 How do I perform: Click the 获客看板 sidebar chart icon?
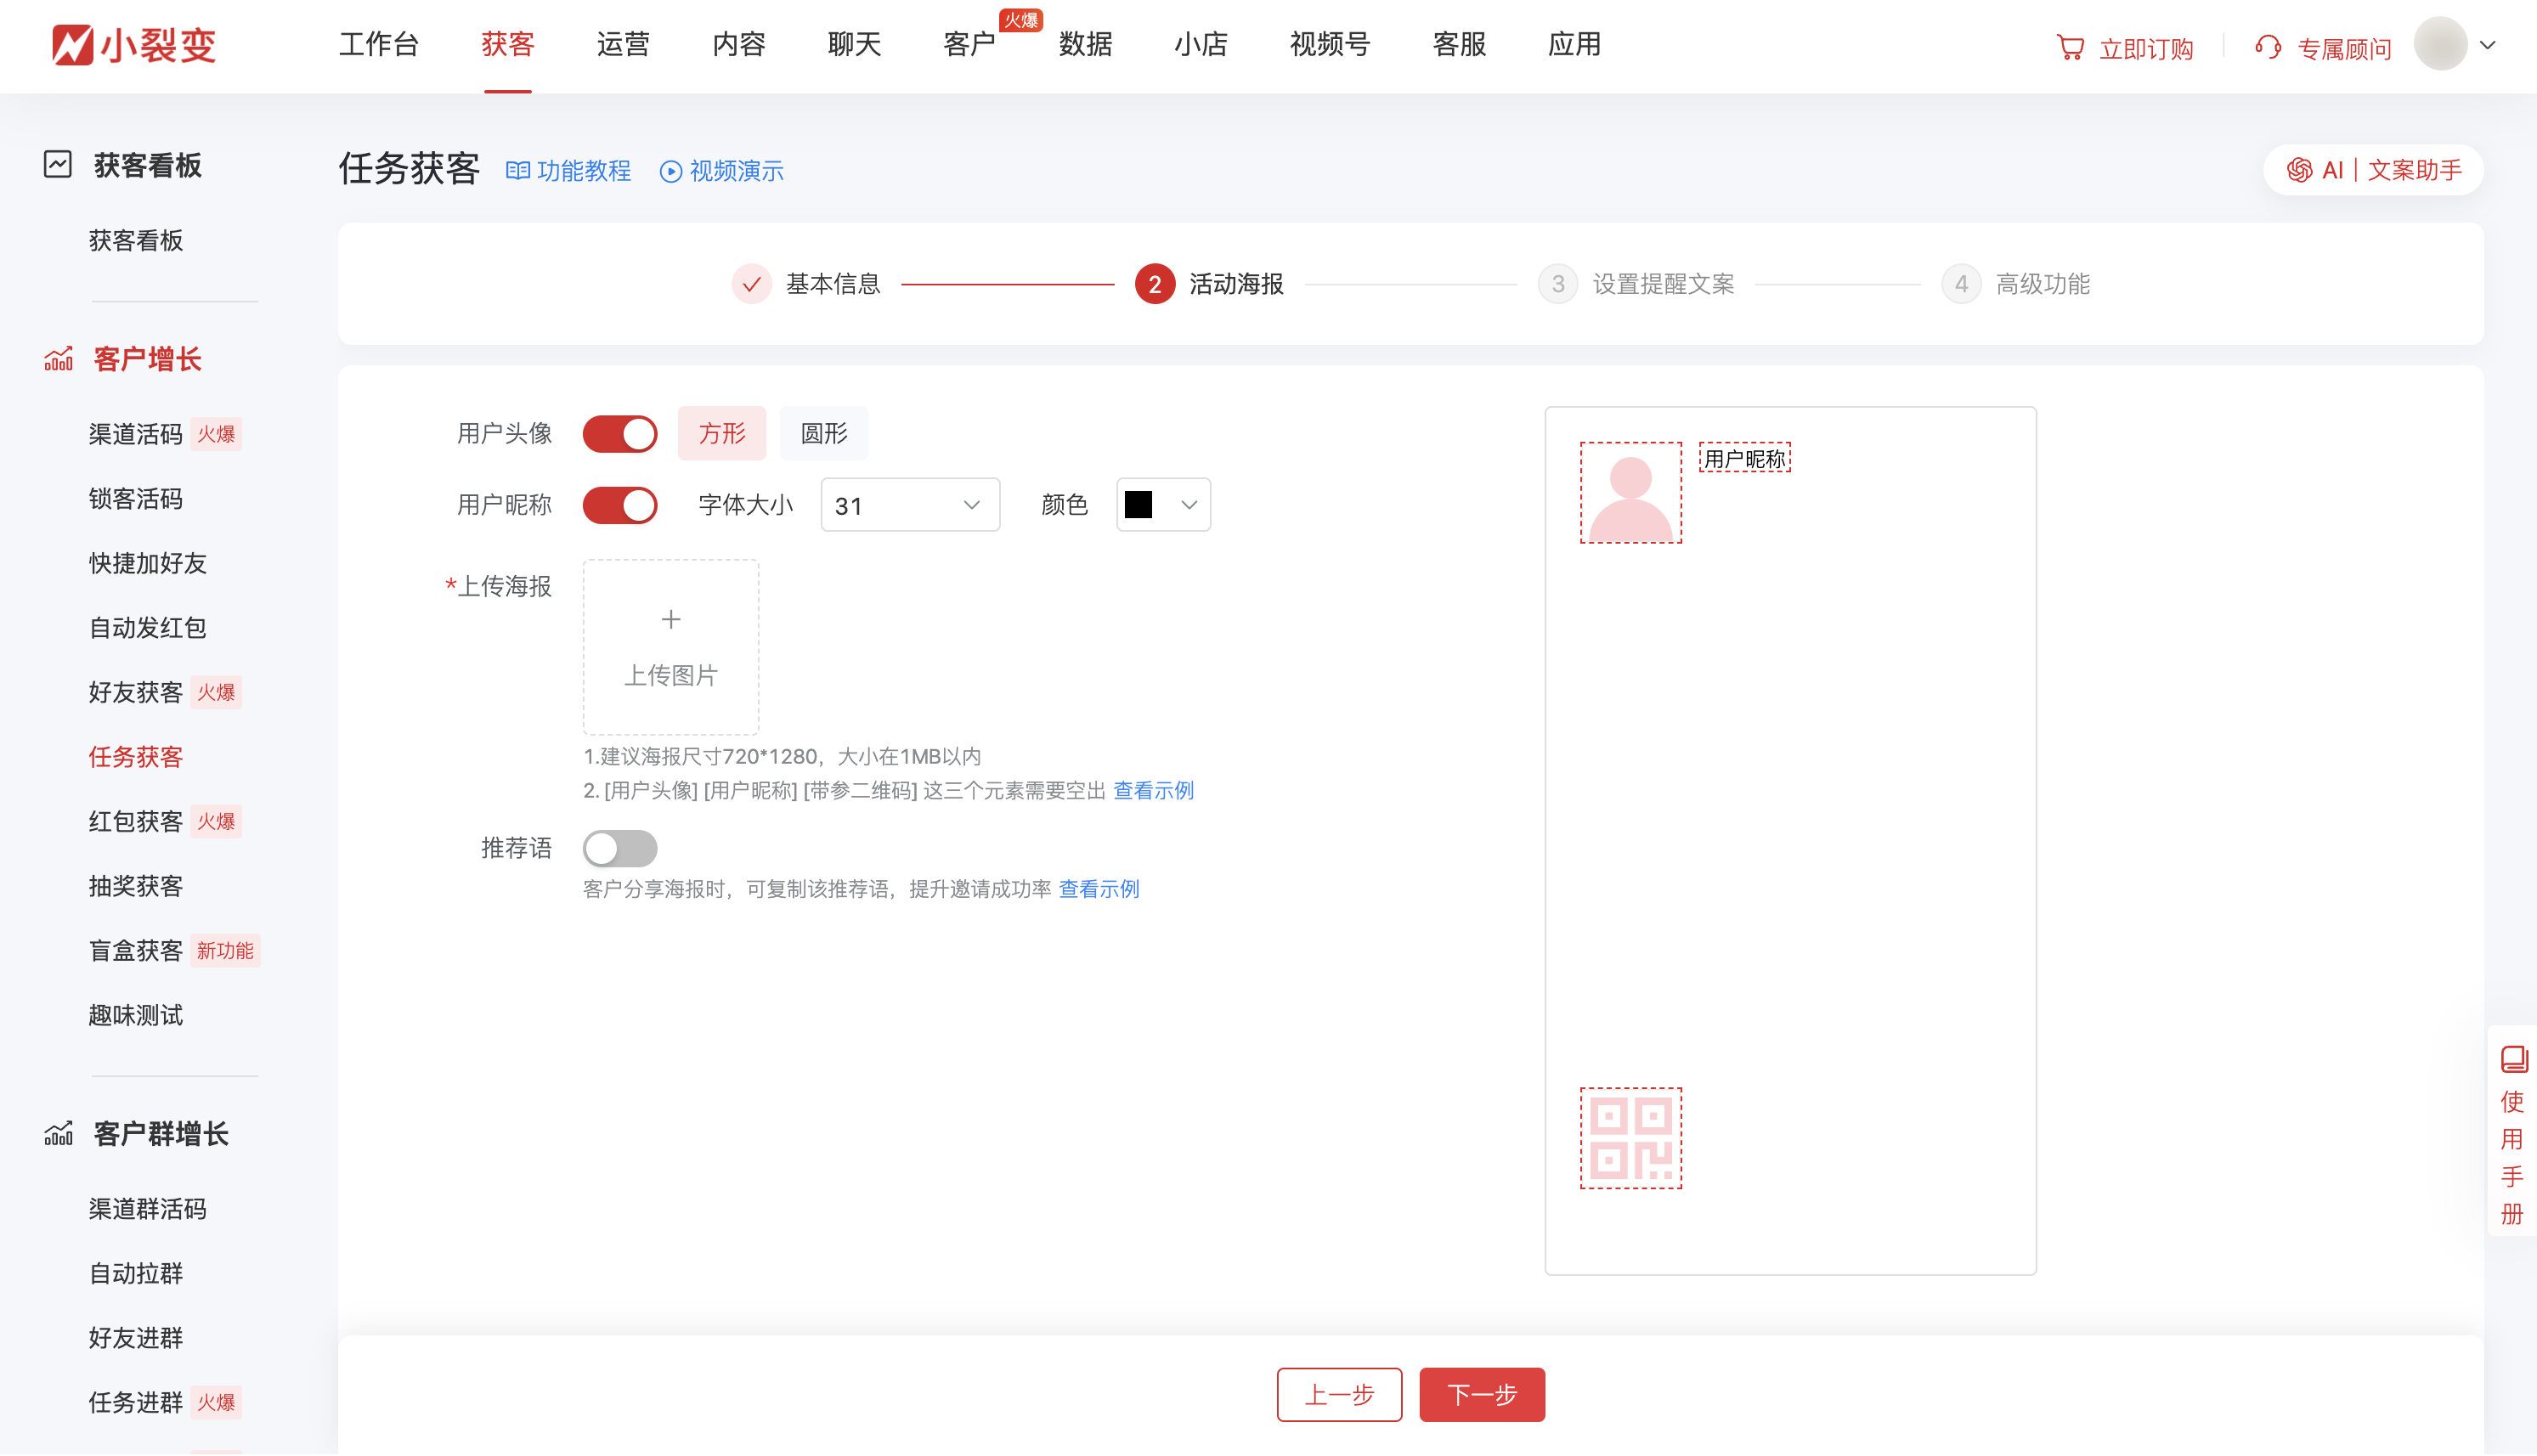point(58,165)
